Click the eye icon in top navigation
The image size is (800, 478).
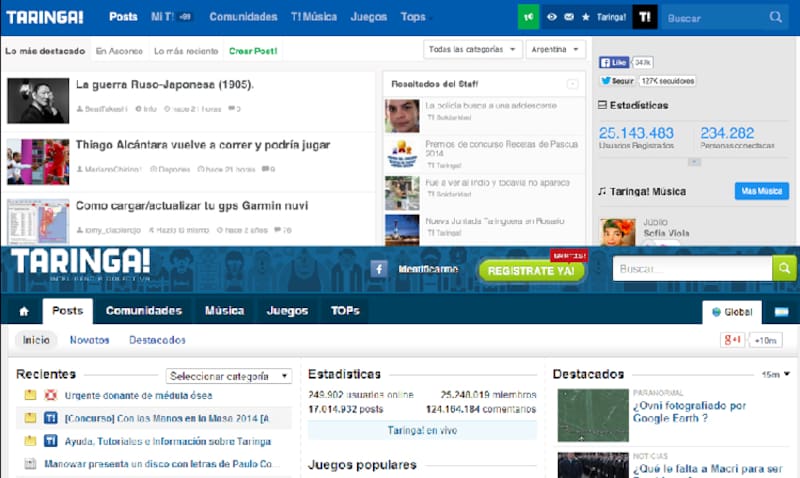pos(552,18)
